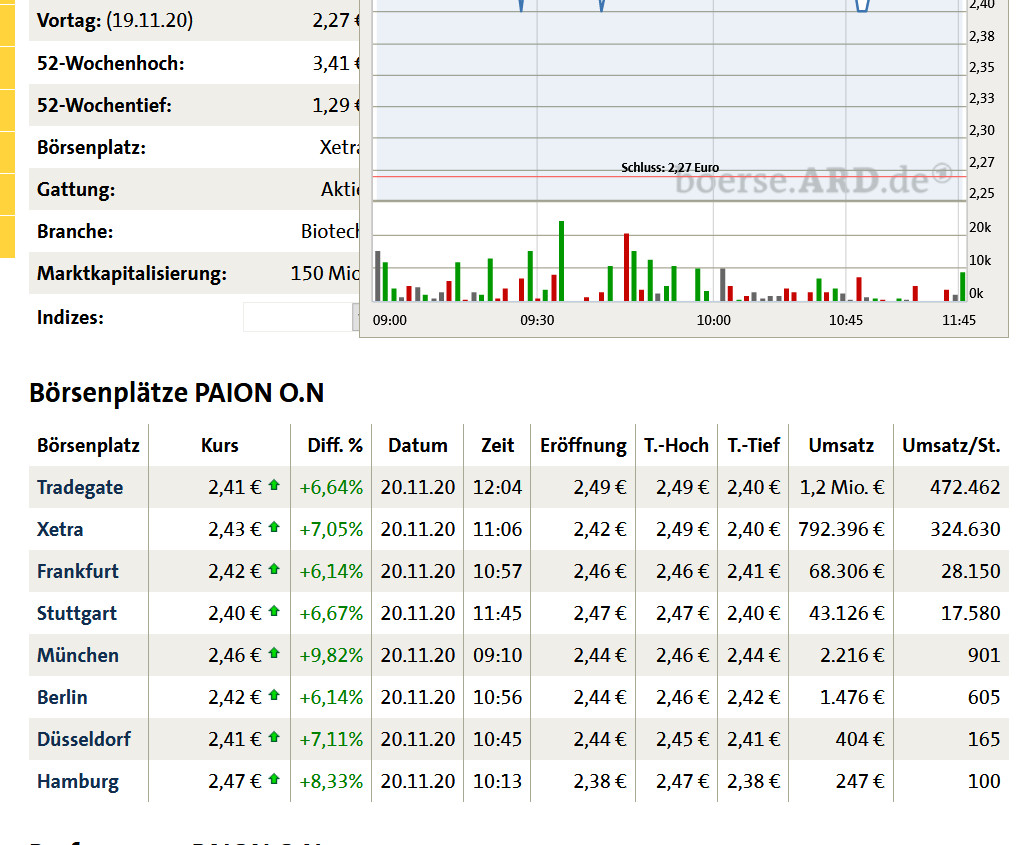The image size is (1032, 845).
Task: Click the 10:00 label on chart axis
Action: tap(713, 320)
